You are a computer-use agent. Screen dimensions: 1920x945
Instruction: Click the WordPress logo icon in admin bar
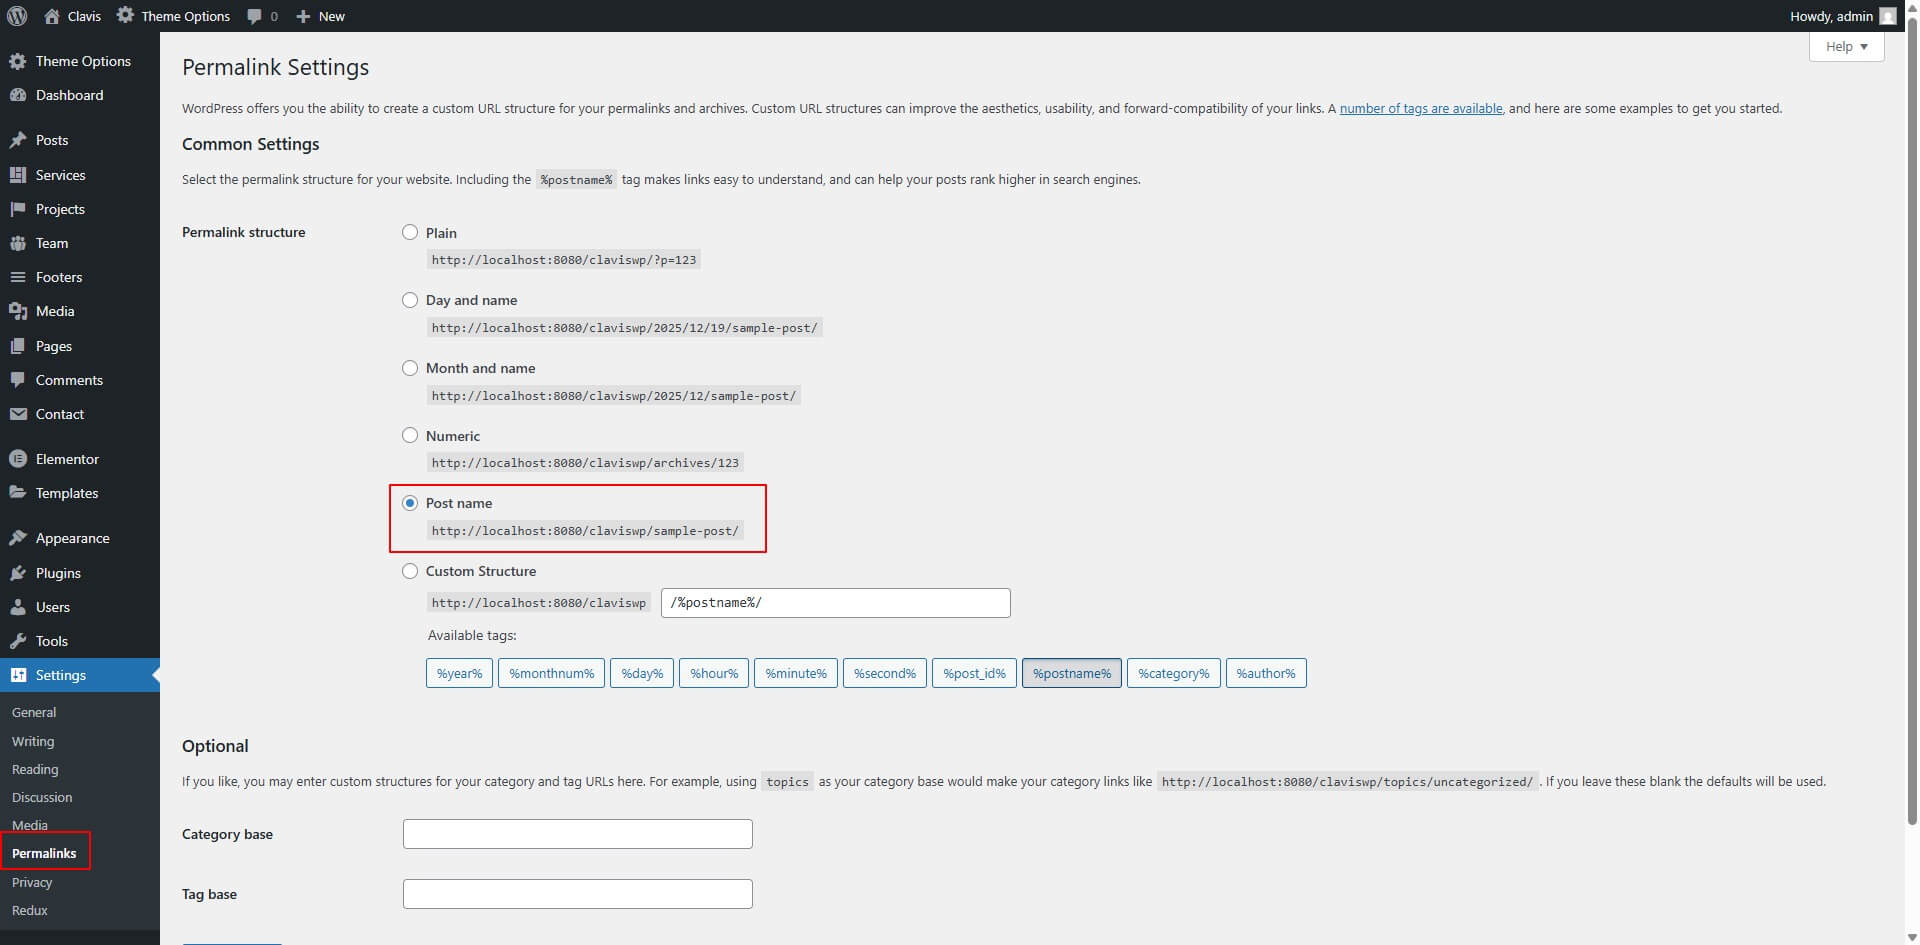coord(17,16)
